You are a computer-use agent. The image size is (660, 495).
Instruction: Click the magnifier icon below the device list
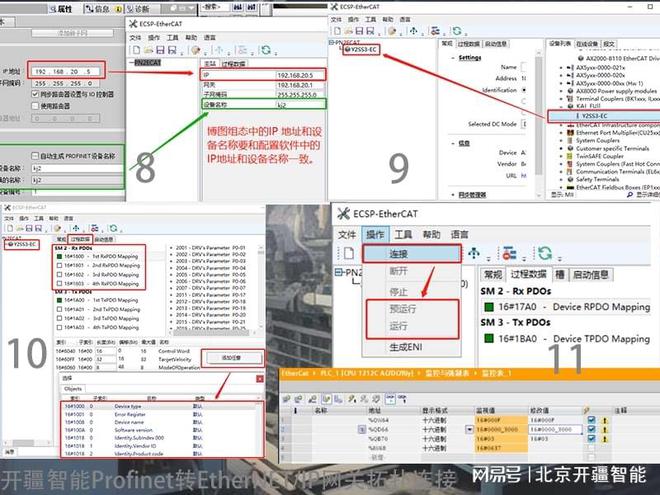pos(630,195)
